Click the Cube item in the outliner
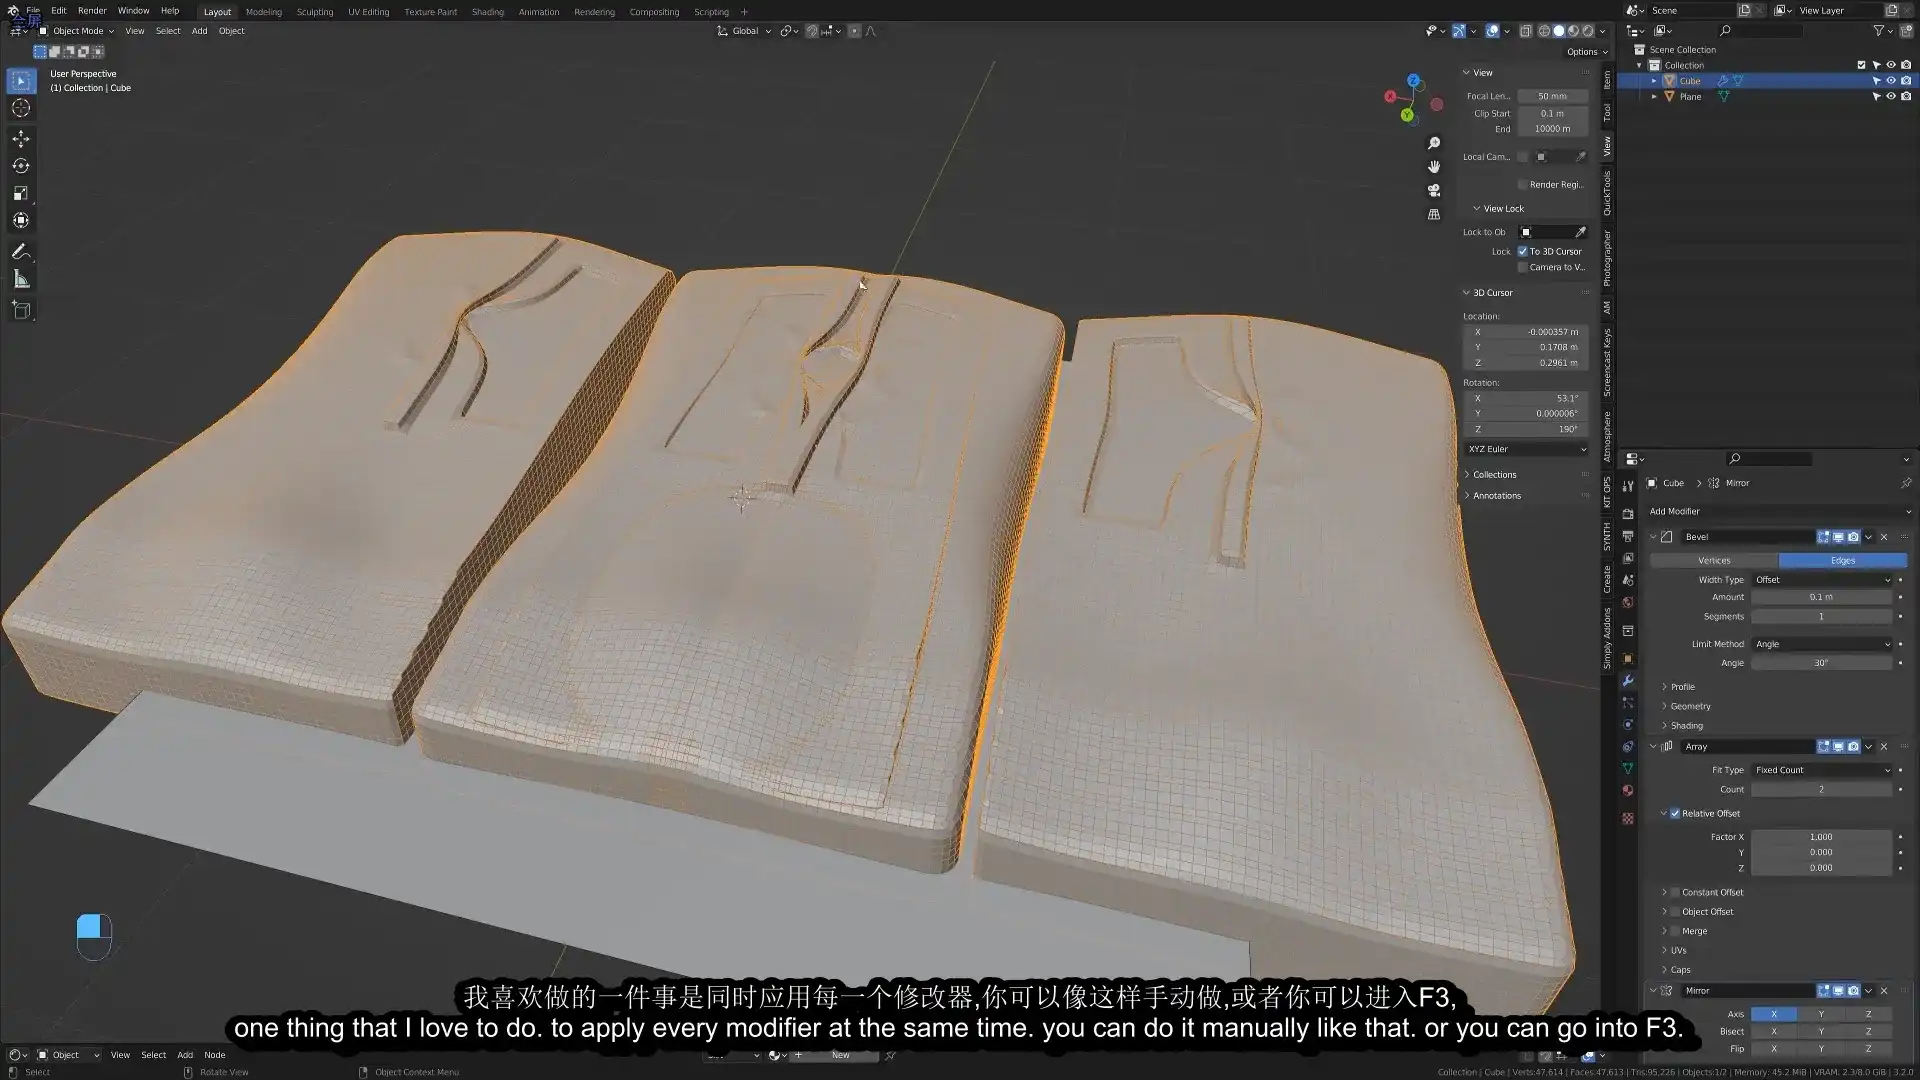 1689,80
